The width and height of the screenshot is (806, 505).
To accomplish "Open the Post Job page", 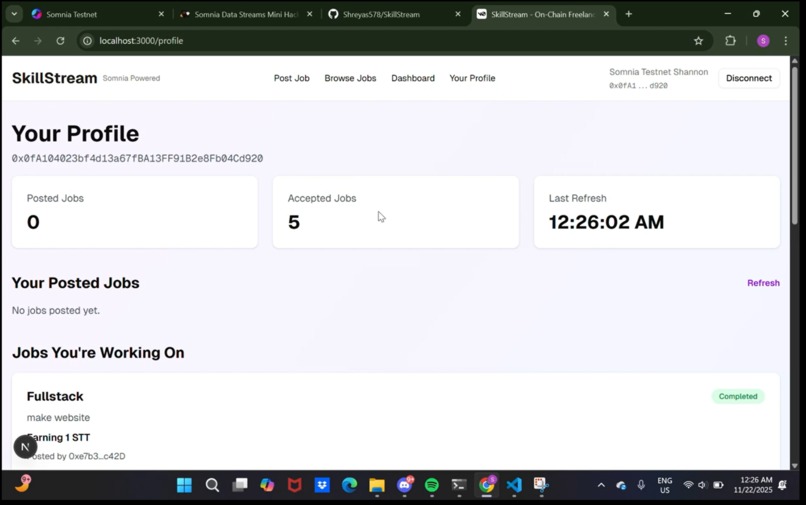I will click(291, 78).
